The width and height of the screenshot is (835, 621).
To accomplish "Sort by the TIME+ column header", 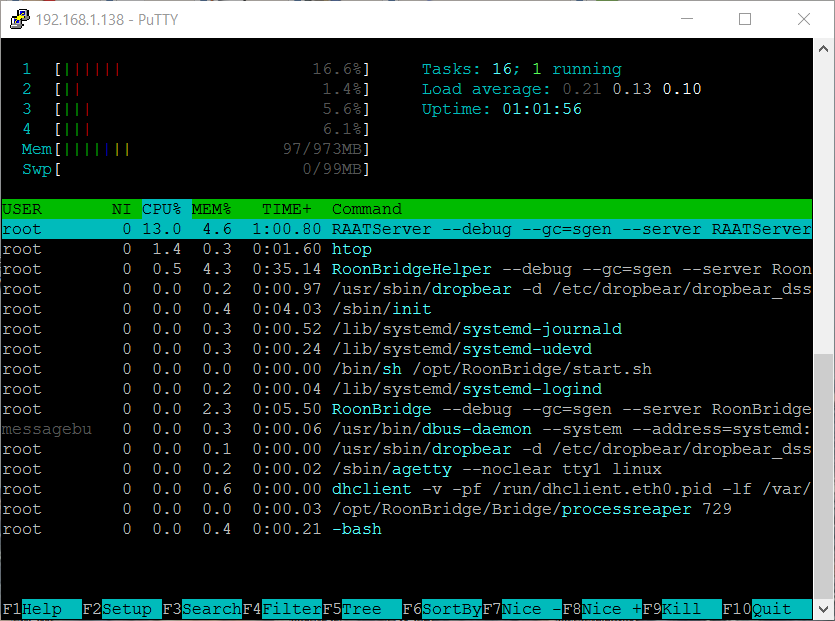I will pos(286,209).
